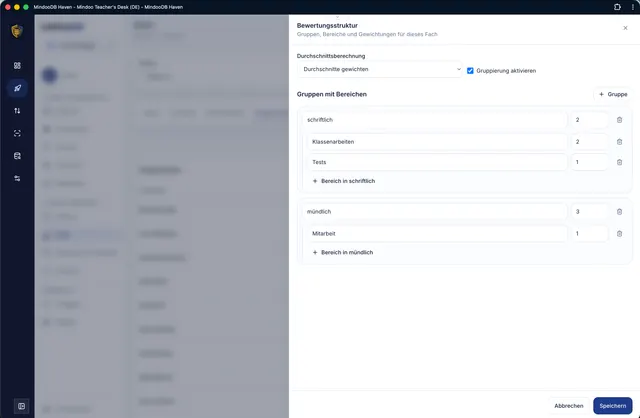Open the sync arrows icon in sidebar

pyautogui.click(x=17, y=111)
